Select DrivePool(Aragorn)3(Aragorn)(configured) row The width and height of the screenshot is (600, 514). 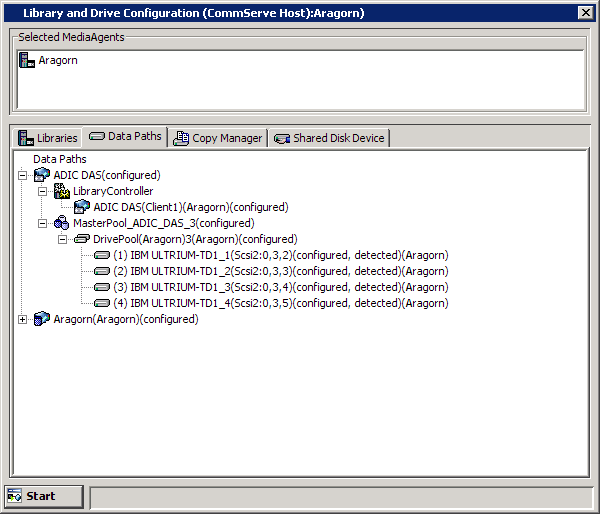point(195,239)
